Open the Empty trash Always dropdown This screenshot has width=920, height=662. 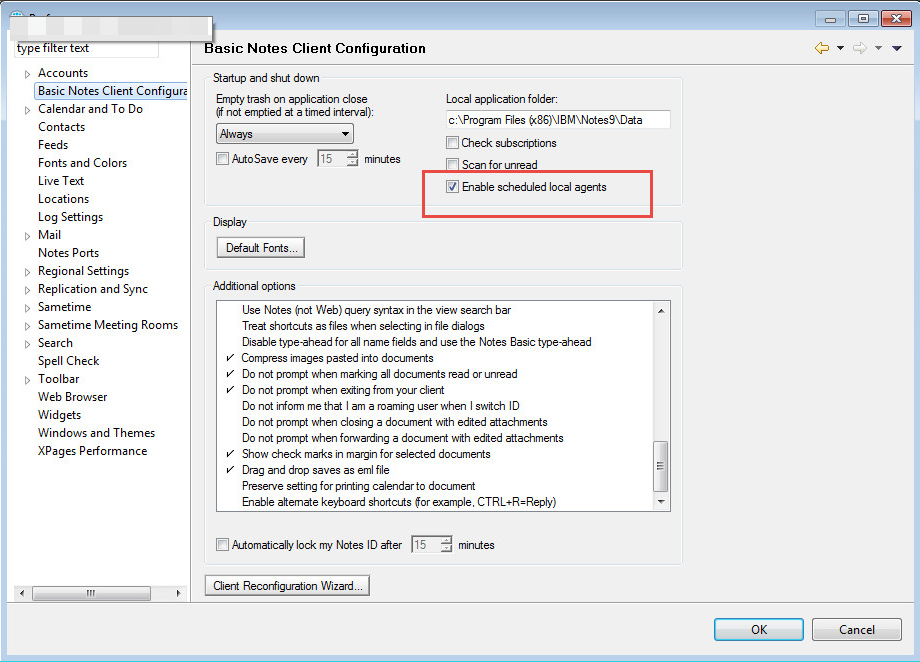285,134
